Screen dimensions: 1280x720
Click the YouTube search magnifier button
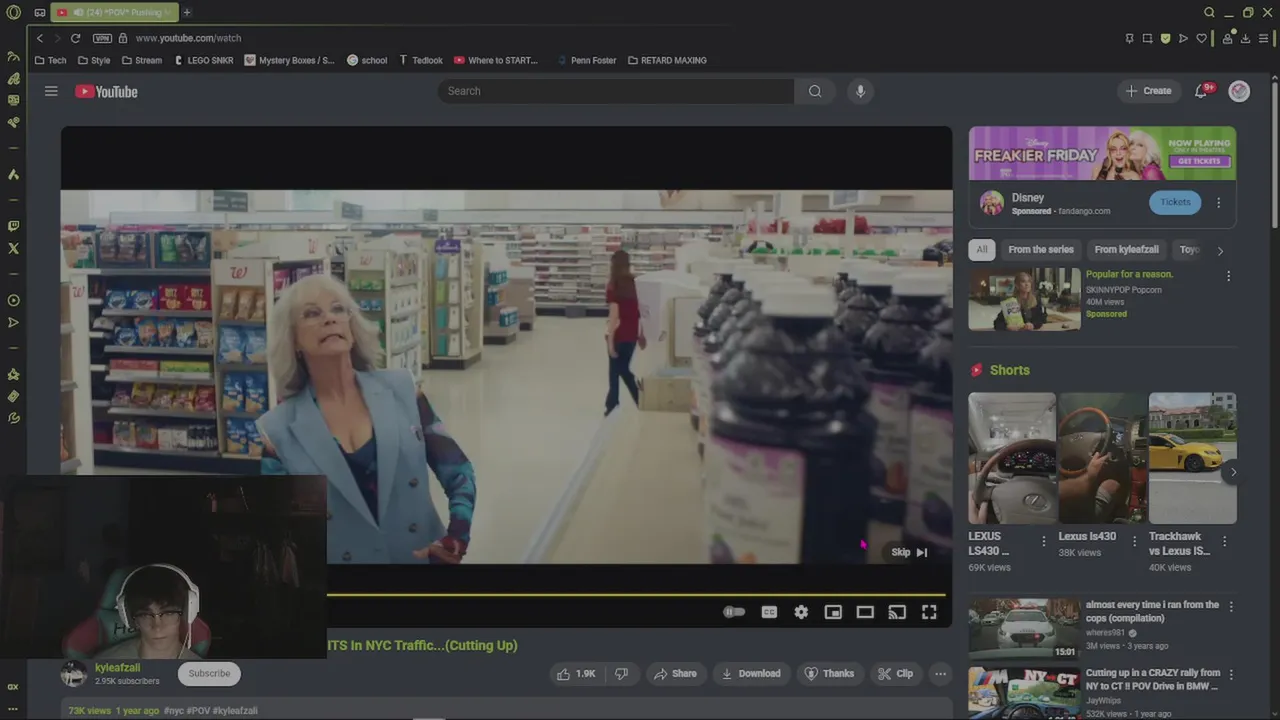pyautogui.click(x=815, y=91)
